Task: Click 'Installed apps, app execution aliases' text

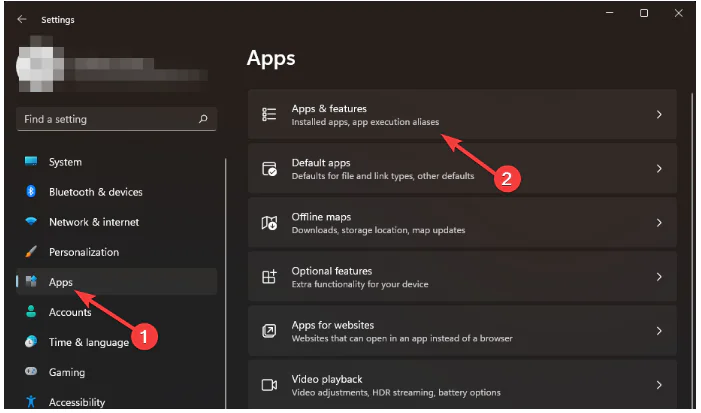Action: tap(365, 122)
